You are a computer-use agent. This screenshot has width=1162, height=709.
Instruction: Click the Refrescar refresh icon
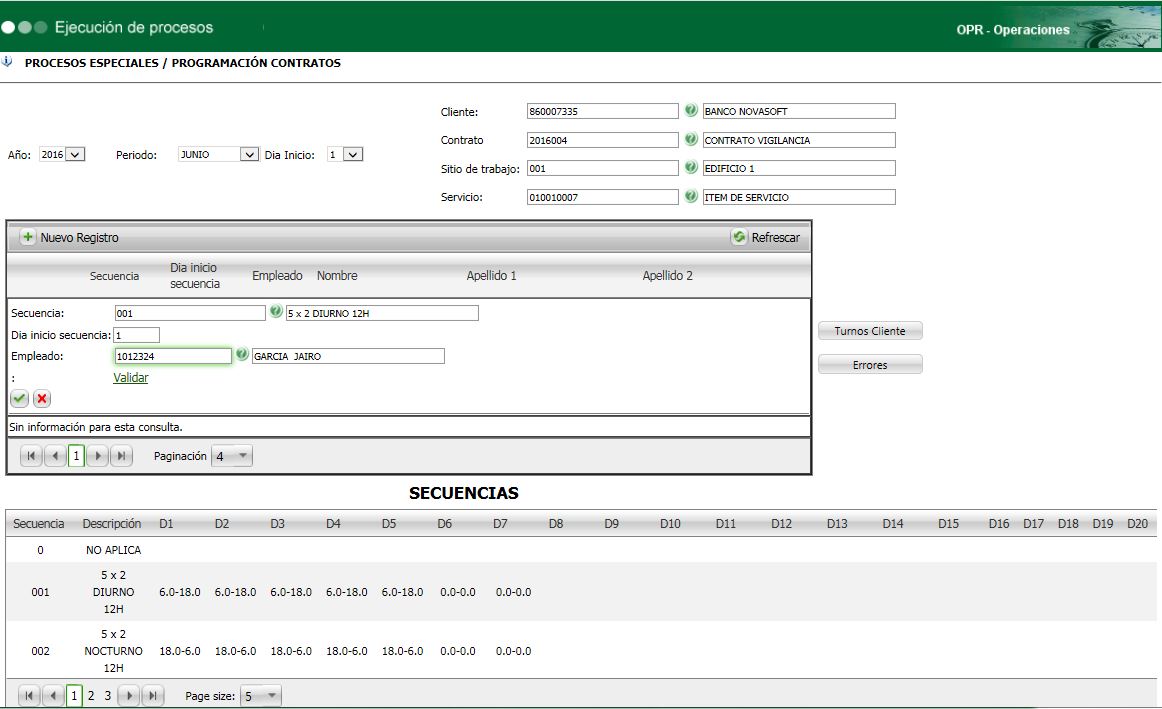click(x=739, y=237)
